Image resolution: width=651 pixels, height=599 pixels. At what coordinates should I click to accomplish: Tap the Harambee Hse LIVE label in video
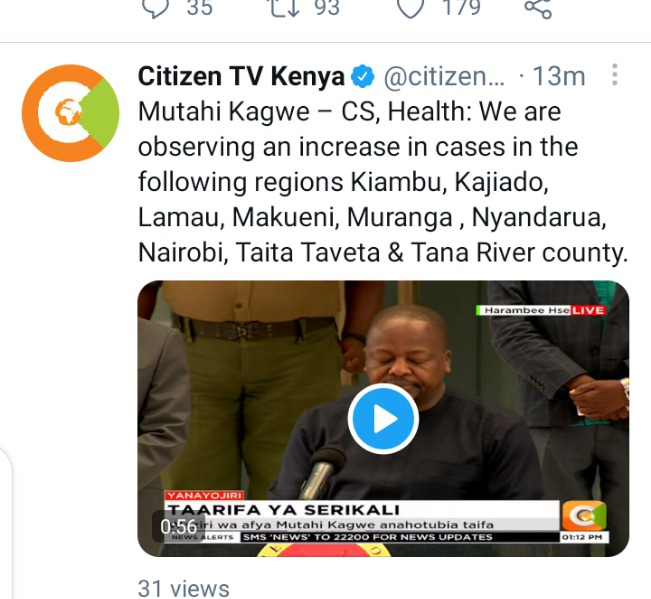pyautogui.click(x=541, y=310)
